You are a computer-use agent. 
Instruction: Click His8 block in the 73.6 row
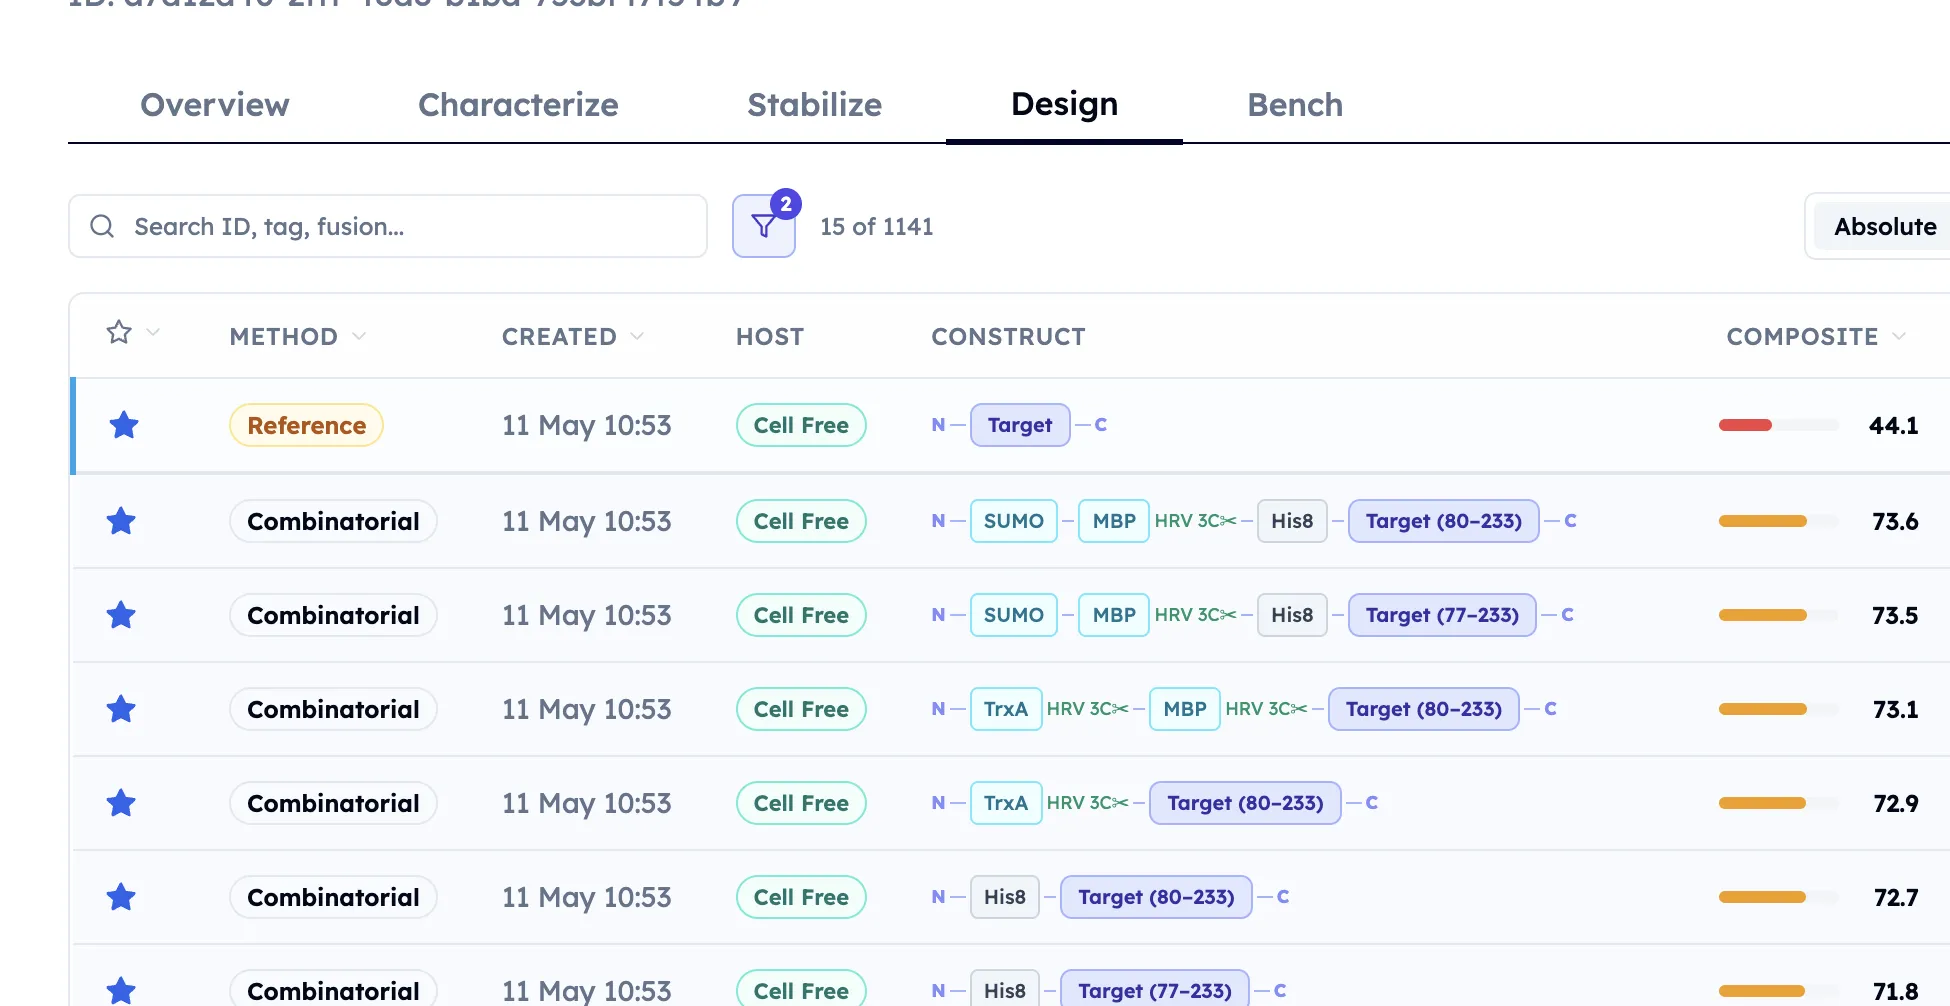[x=1292, y=521]
